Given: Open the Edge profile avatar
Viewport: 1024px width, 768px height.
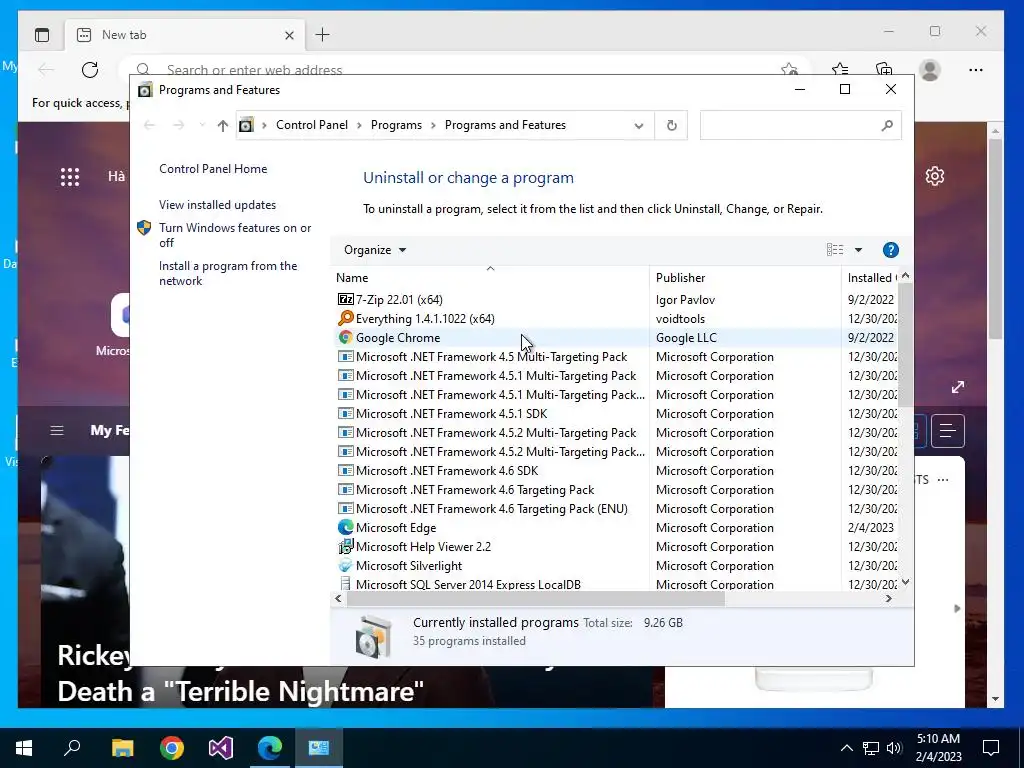Looking at the screenshot, I should pos(929,70).
